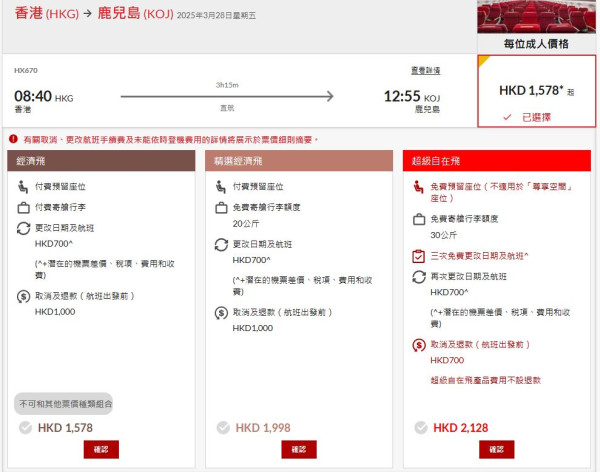Screen dimensions: 600x472
Task: Click 再次更改日期及航班 text
Action: point(468,276)
